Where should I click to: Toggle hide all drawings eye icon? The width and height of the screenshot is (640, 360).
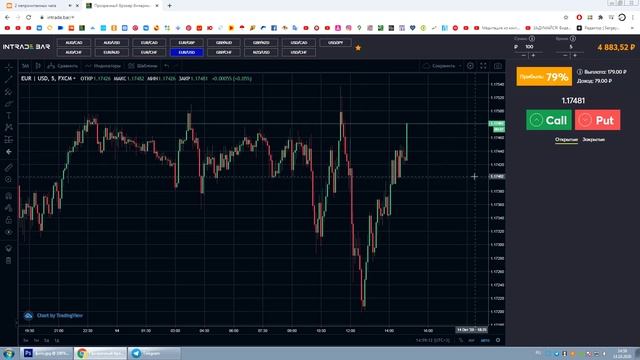click(x=9, y=232)
